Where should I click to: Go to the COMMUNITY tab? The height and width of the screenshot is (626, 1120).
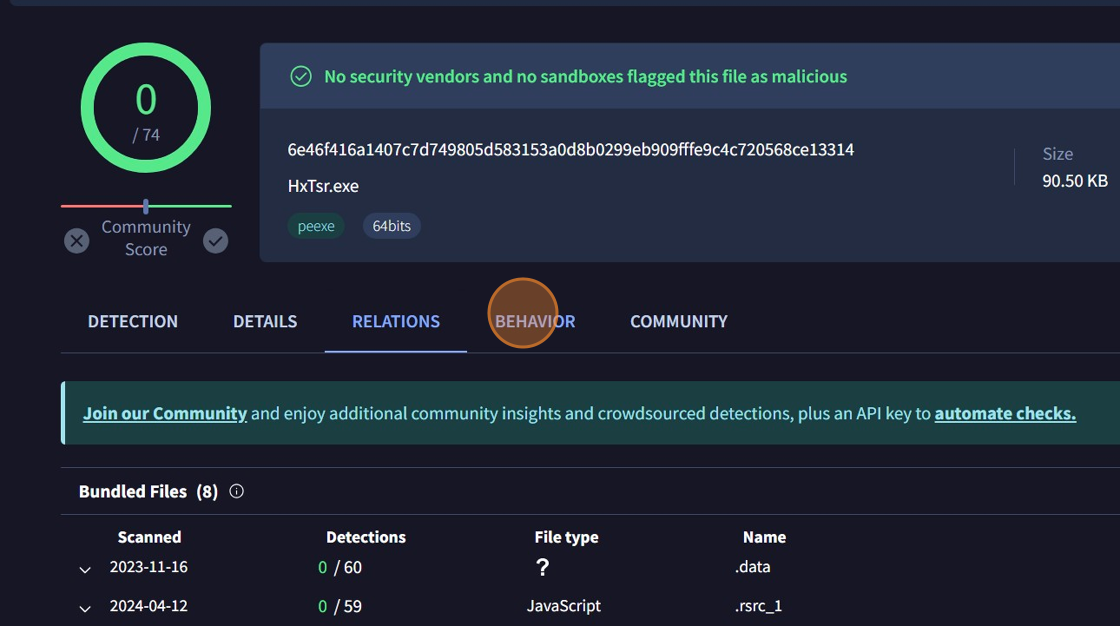click(678, 321)
